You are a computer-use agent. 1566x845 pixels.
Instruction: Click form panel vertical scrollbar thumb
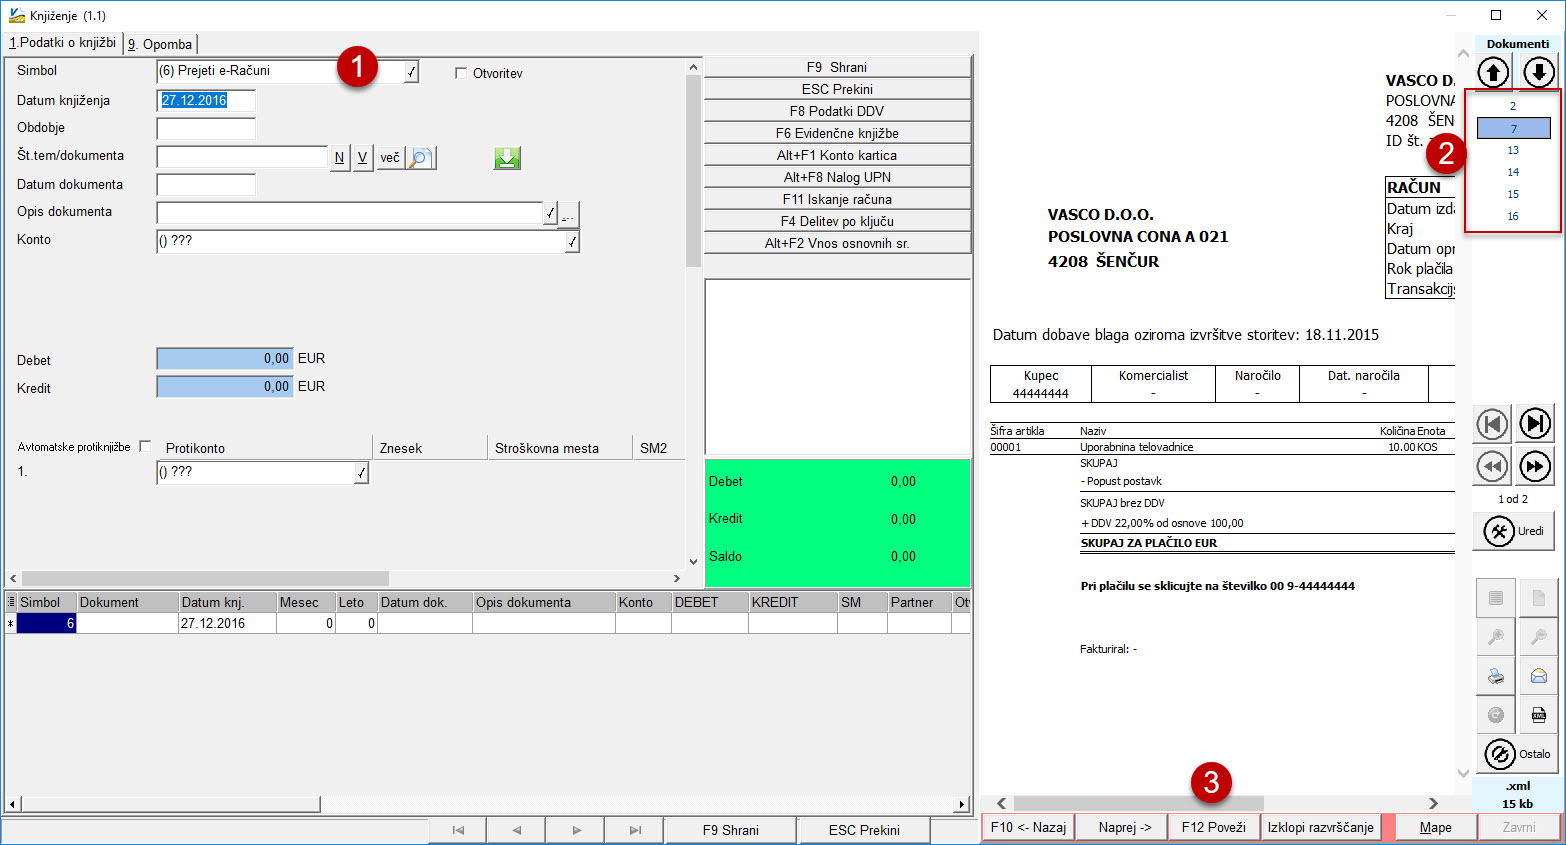coord(693,171)
